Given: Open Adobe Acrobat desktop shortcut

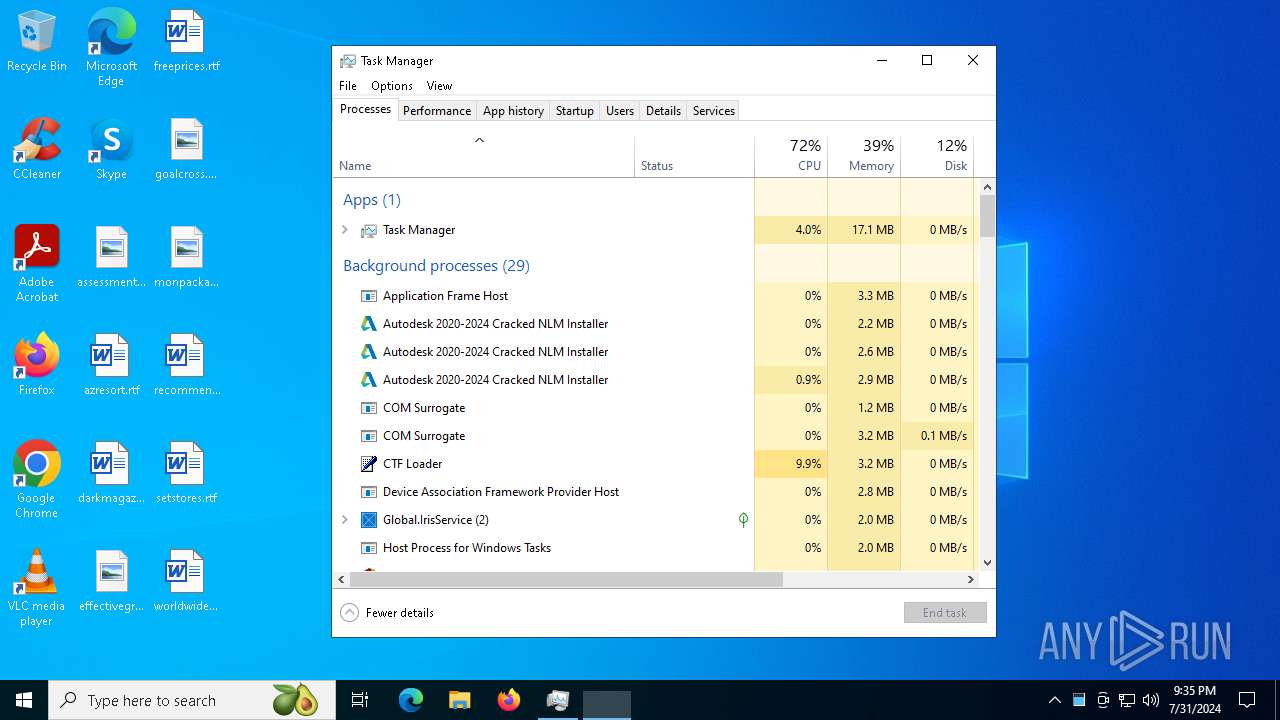Looking at the screenshot, I should click(37, 264).
